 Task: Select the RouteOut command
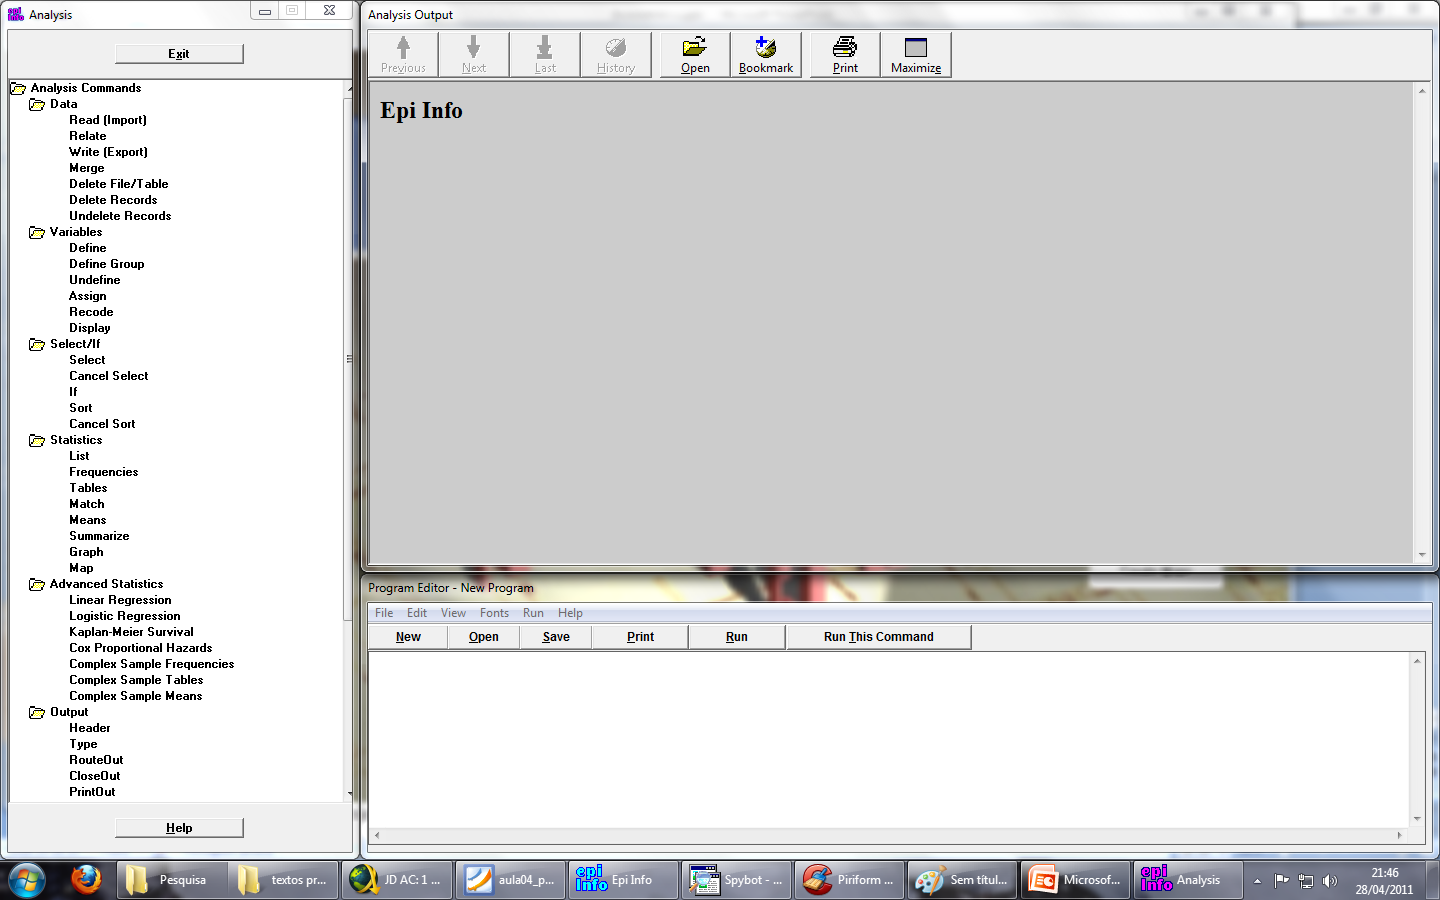click(x=96, y=760)
